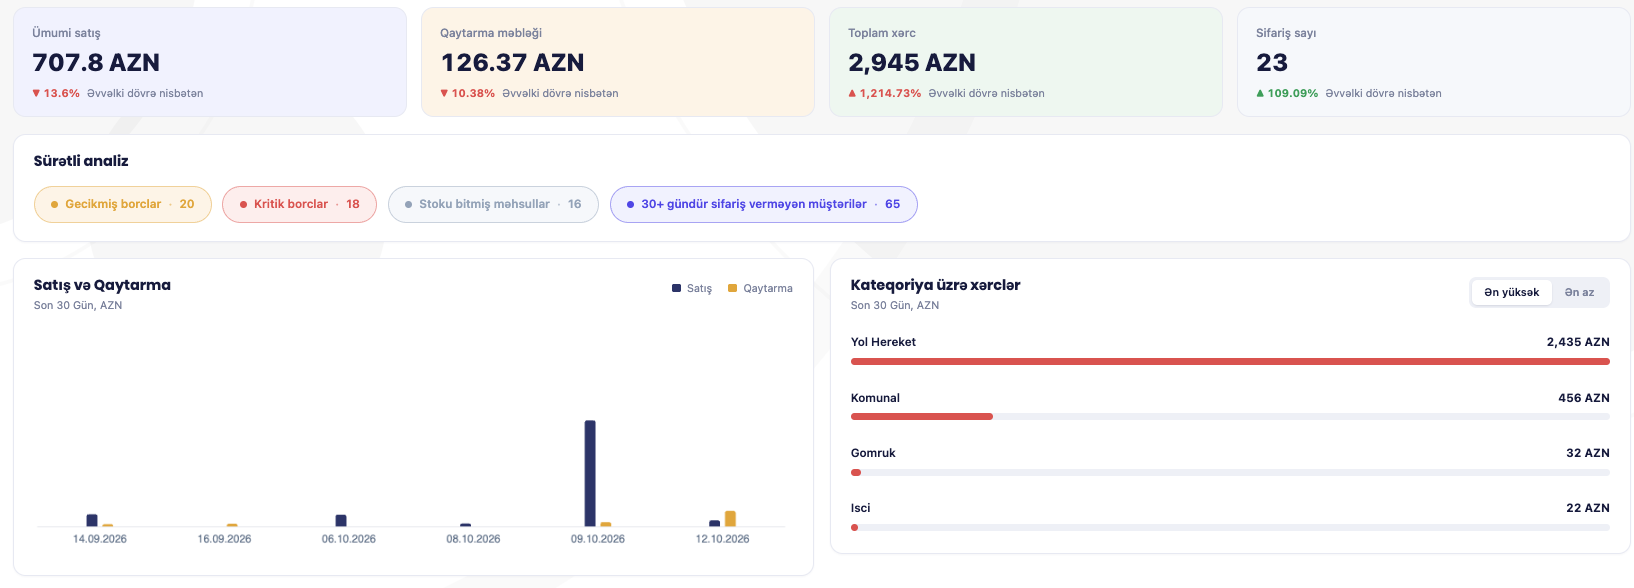Click the 12.10.2026 axis date label
This screenshot has height=588, width=1634.
[722, 539]
